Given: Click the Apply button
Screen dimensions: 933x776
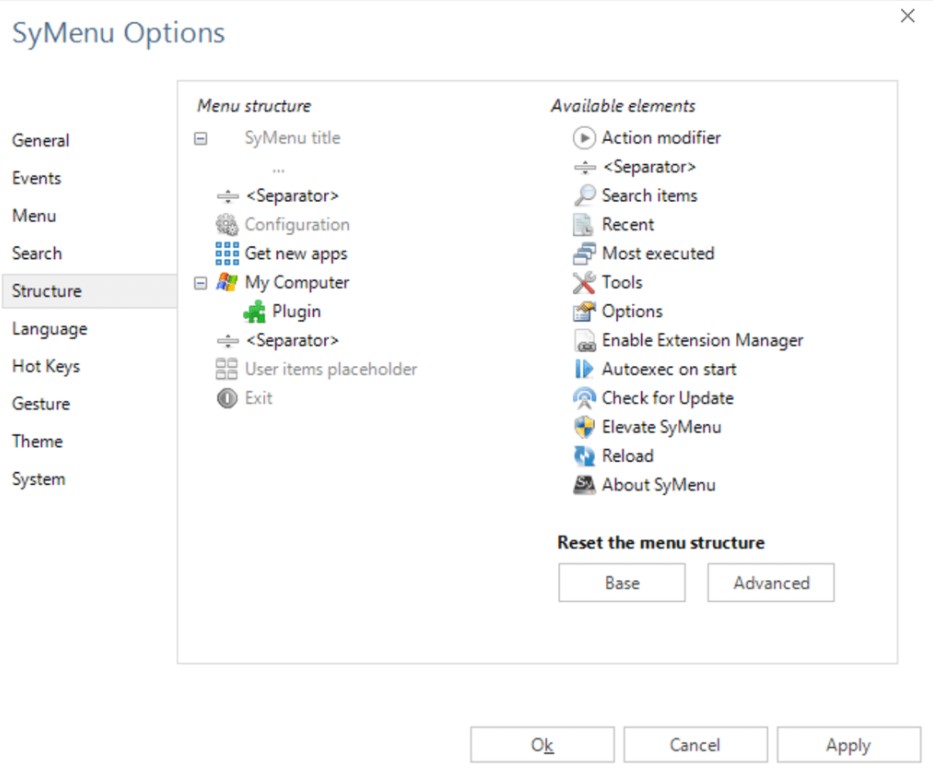Looking at the screenshot, I should click(x=849, y=744).
